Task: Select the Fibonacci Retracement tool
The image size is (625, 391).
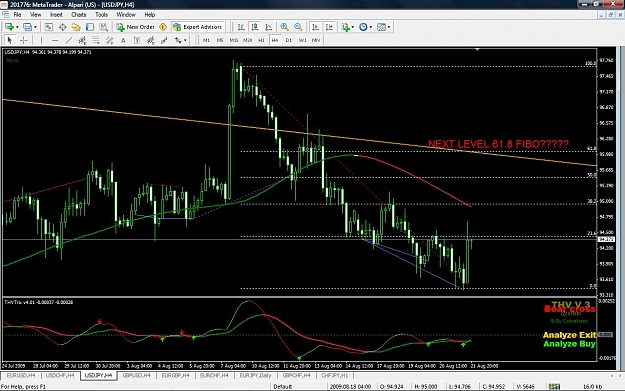Action: point(96,40)
